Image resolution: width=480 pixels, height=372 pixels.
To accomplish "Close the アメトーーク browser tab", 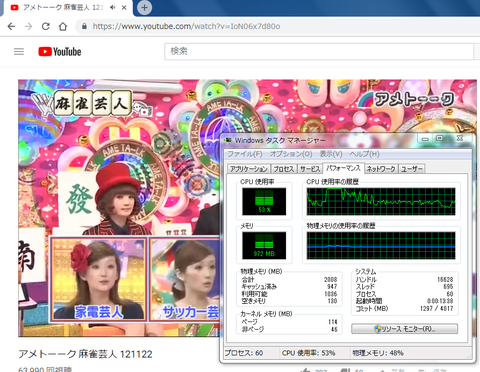I will (x=124, y=7).
